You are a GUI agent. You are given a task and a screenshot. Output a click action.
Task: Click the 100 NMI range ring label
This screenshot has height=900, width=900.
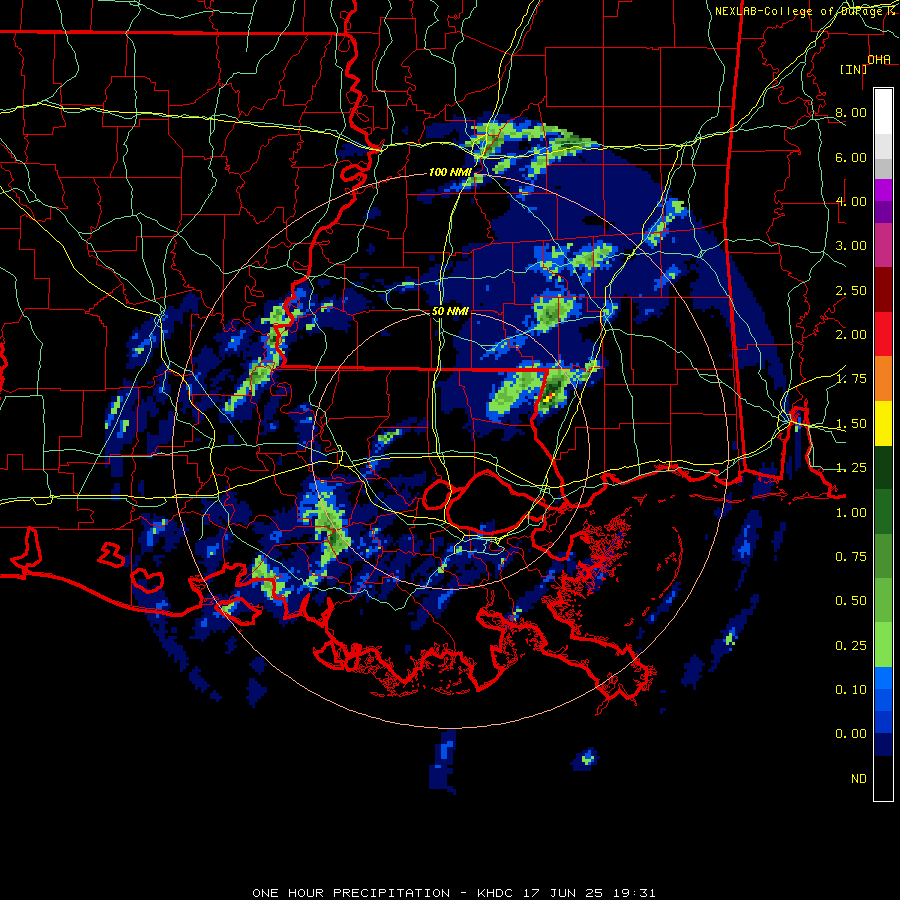click(449, 172)
